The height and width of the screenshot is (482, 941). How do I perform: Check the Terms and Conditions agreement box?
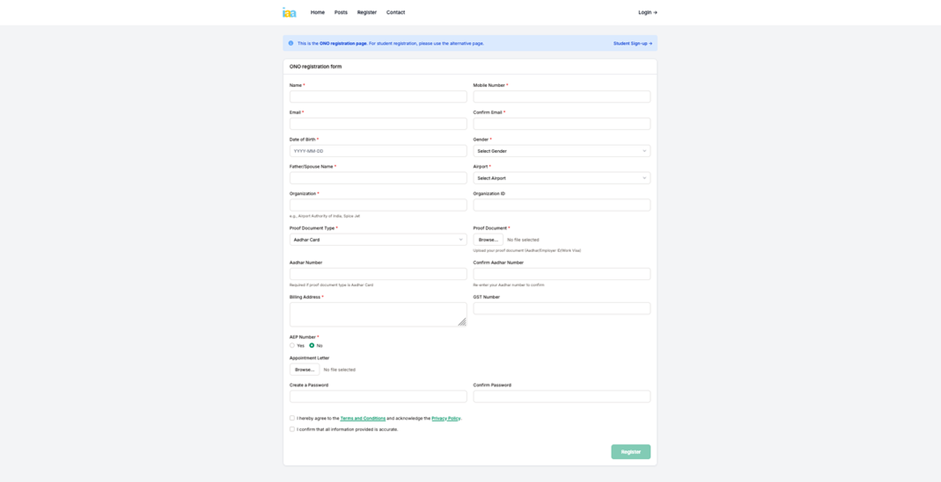pyautogui.click(x=292, y=418)
